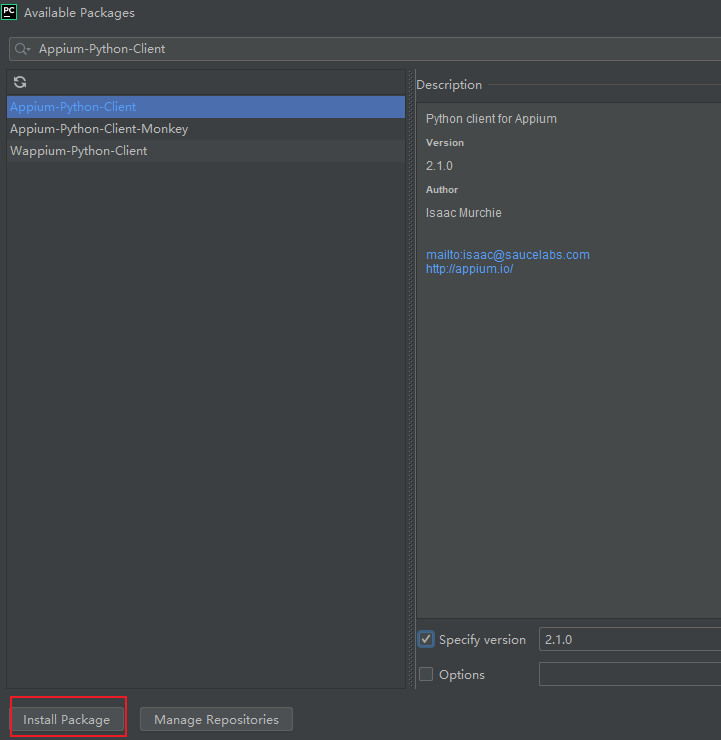Click the Isaac Murchie author name

463,213
